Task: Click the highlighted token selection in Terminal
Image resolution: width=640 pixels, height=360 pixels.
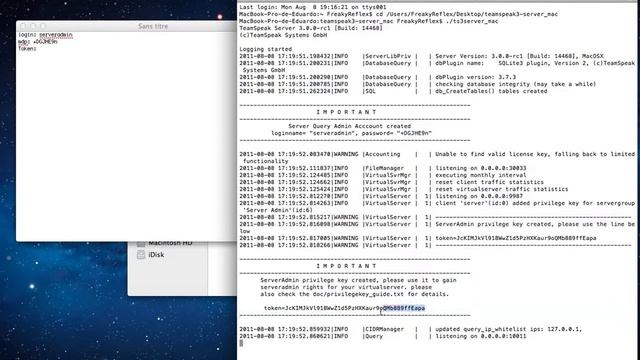Action: 404,308
